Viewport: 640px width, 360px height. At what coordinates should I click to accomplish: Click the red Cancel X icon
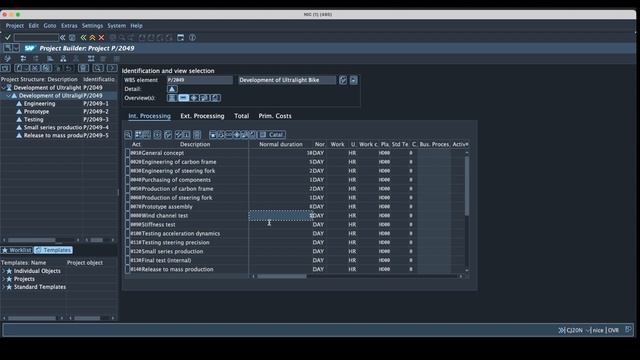tap(101, 38)
